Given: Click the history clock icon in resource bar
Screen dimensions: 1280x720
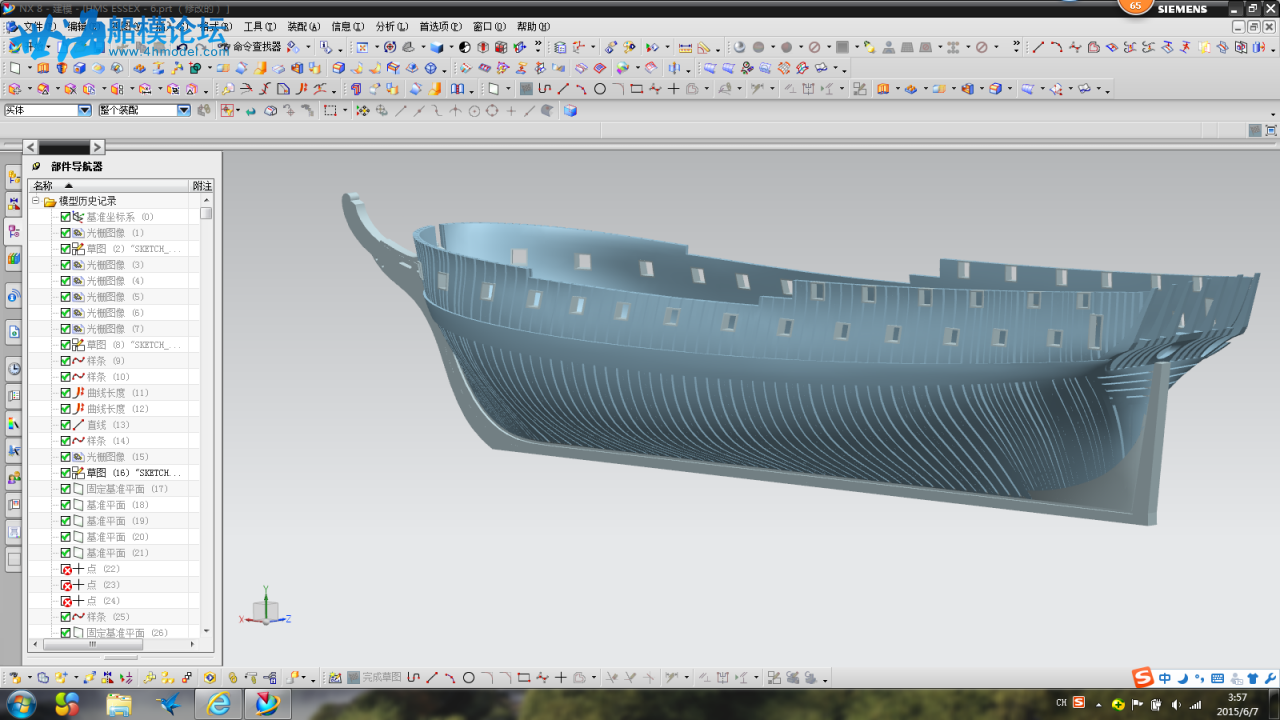Looking at the screenshot, I should point(14,368).
